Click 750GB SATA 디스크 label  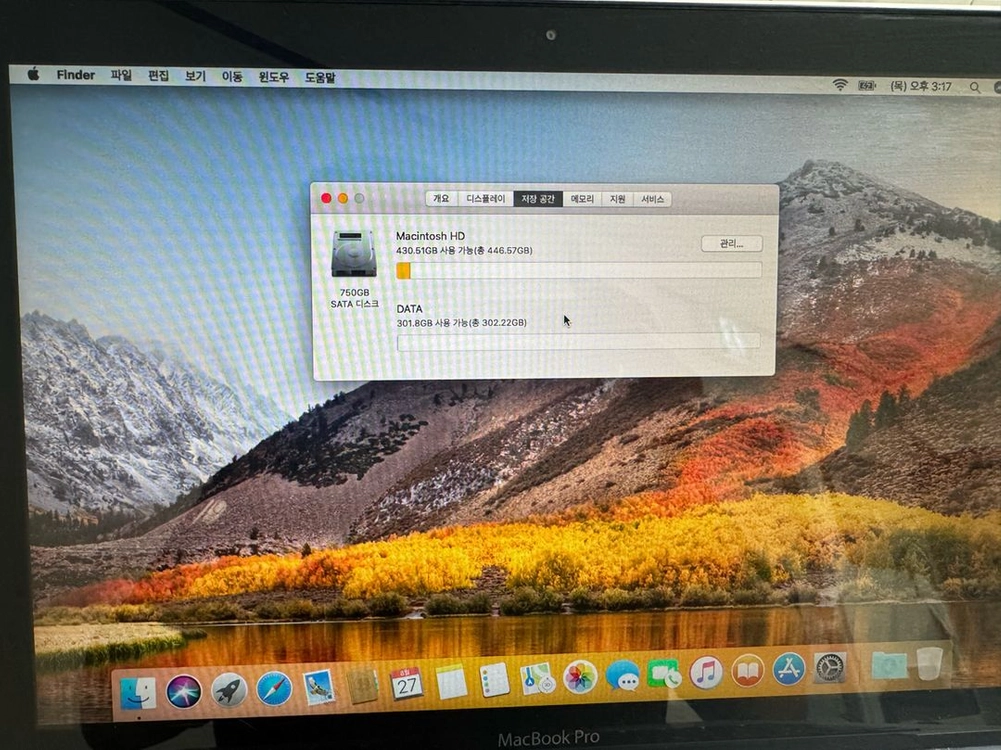pyautogui.click(x=354, y=298)
